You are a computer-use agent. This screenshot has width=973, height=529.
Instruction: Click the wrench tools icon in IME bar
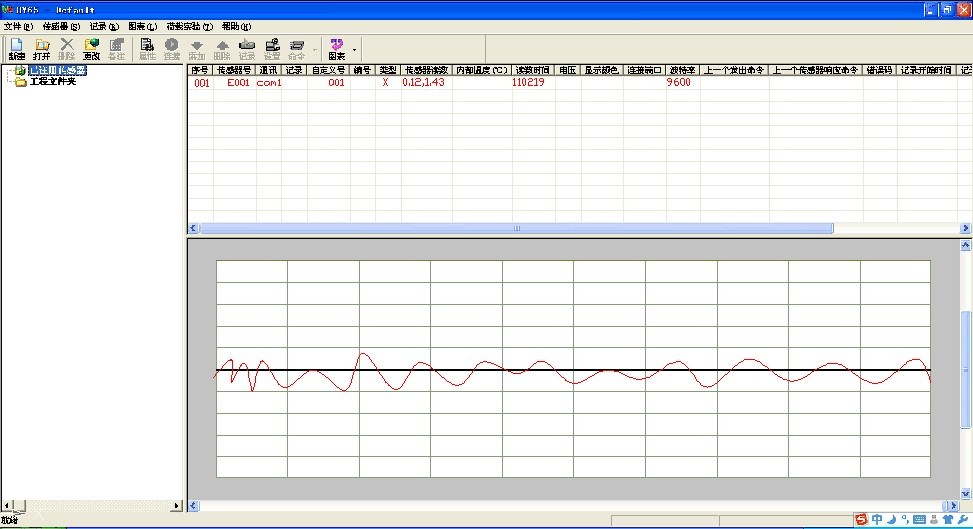click(x=963, y=519)
